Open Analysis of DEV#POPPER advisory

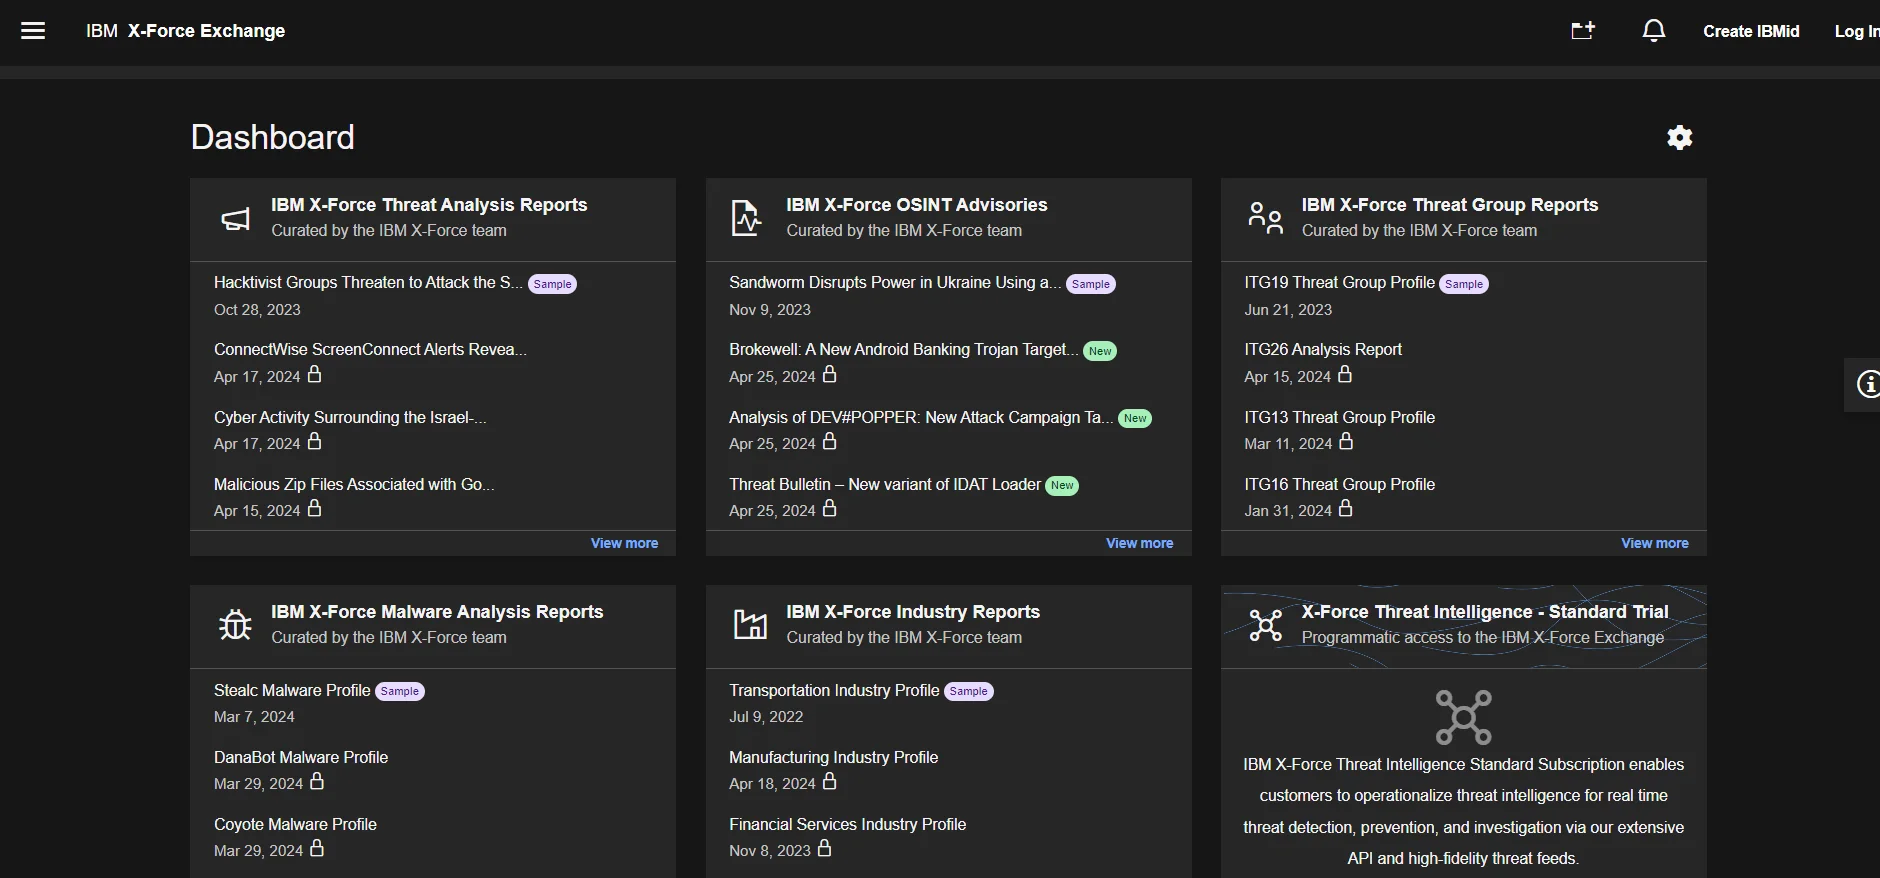(x=921, y=417)
